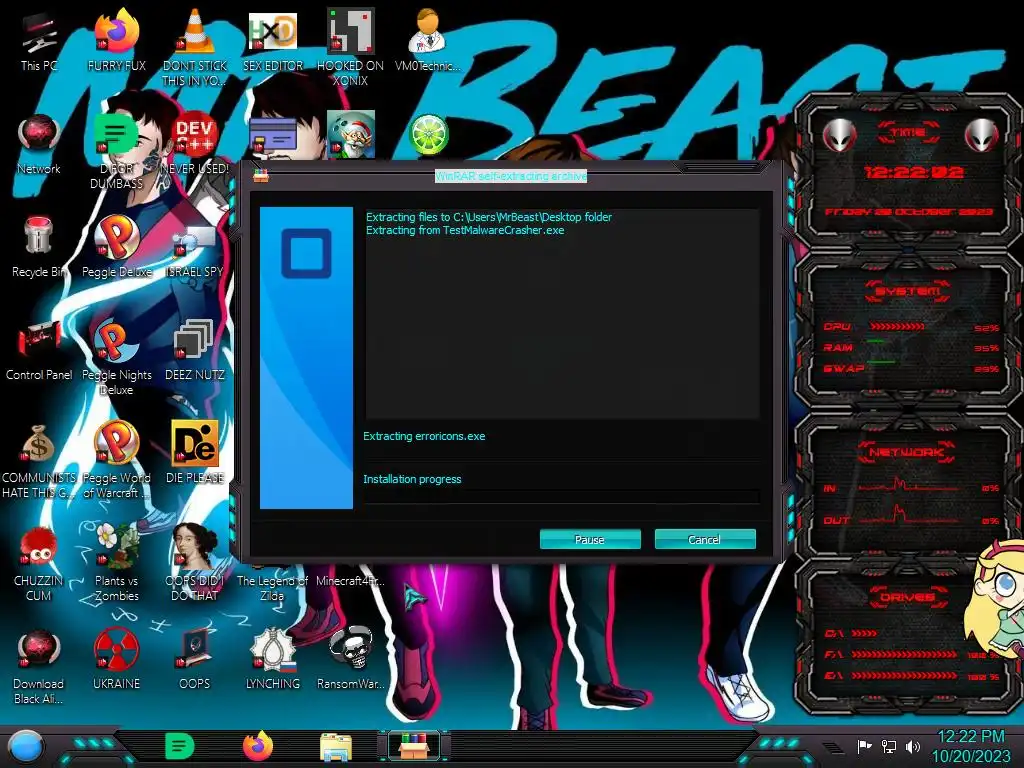Image resolution: width=1024 pixels, height=768 pixels.
Task: Open the Firefox FURRY FUX shortcut
Action: click(x=117, y=41)
